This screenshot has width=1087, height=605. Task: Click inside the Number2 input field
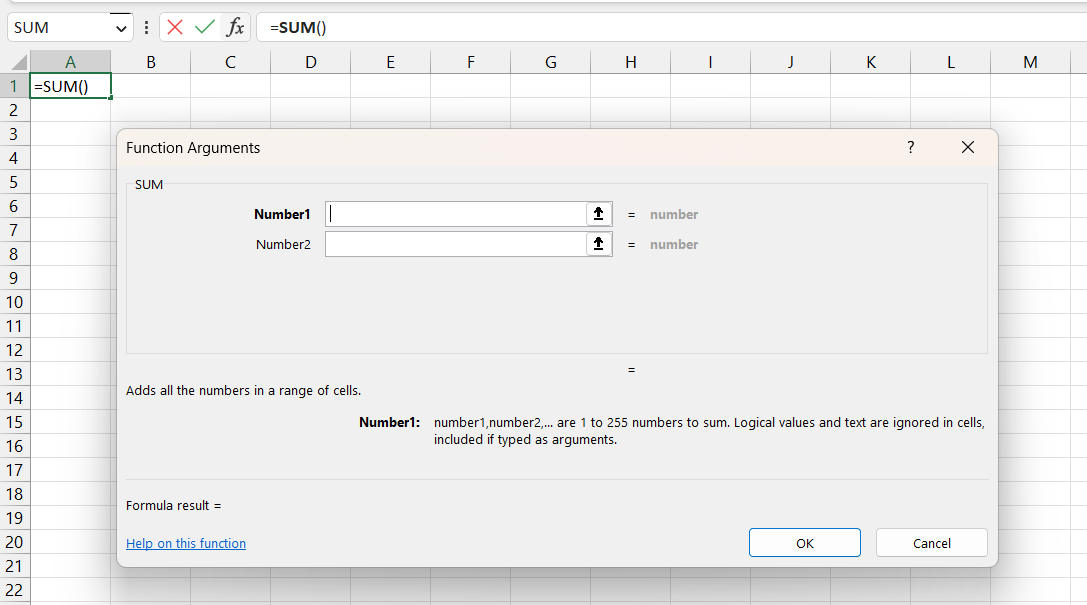click(x=455, y=244)
